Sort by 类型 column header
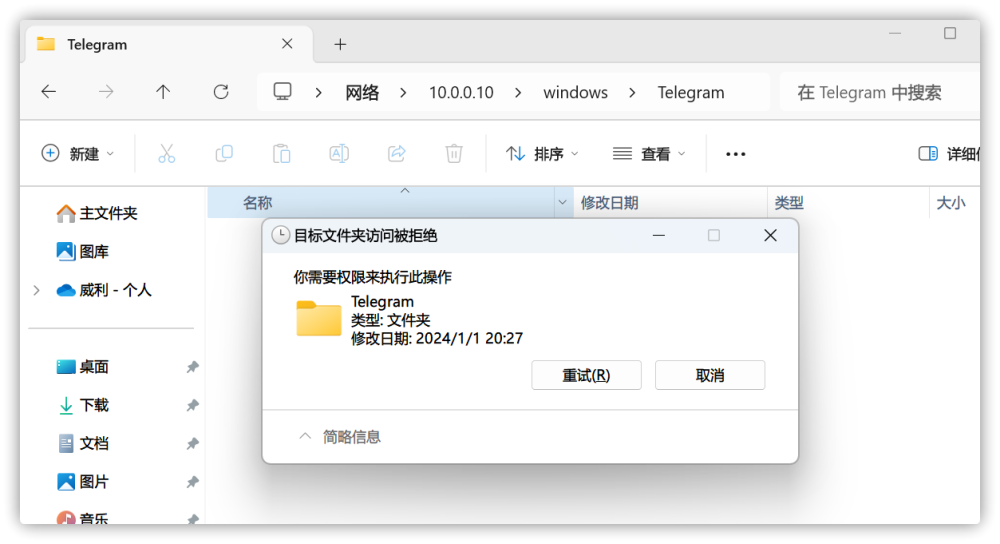This screenshot has height=544, width=1000. coord(848,203)
